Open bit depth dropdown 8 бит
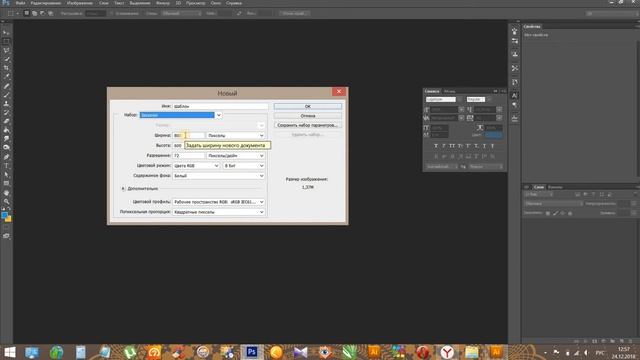The image size is (640, 360). pos(244,166)
